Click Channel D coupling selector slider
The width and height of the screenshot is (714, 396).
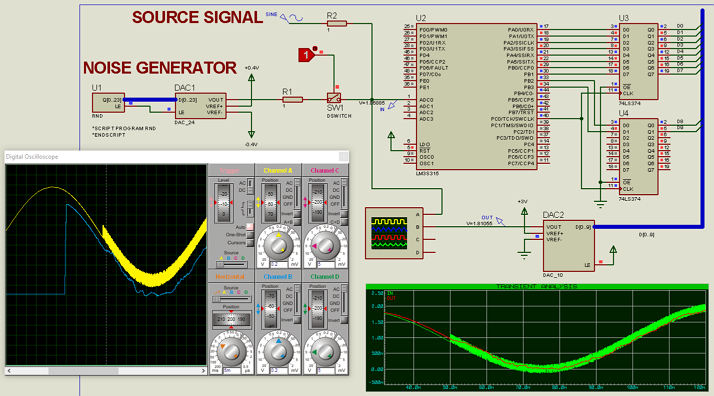[344, 300]
